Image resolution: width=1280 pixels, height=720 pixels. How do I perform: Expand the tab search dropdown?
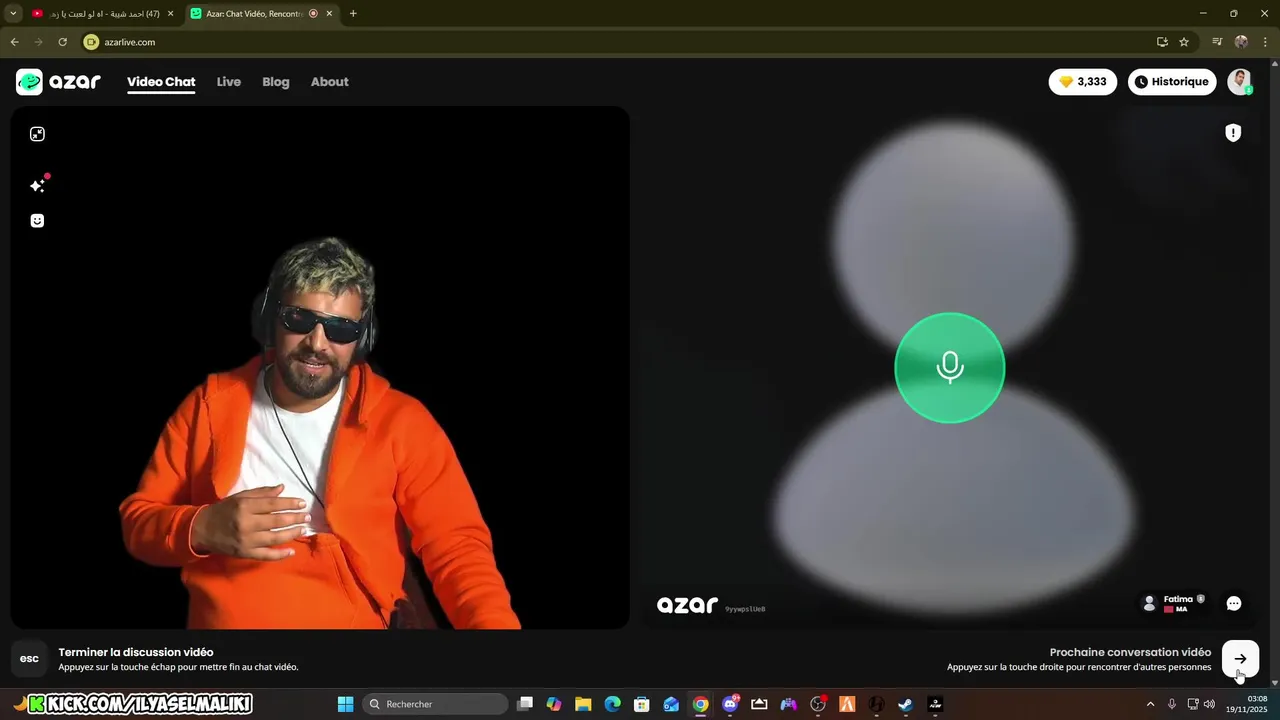pos(13,14)
